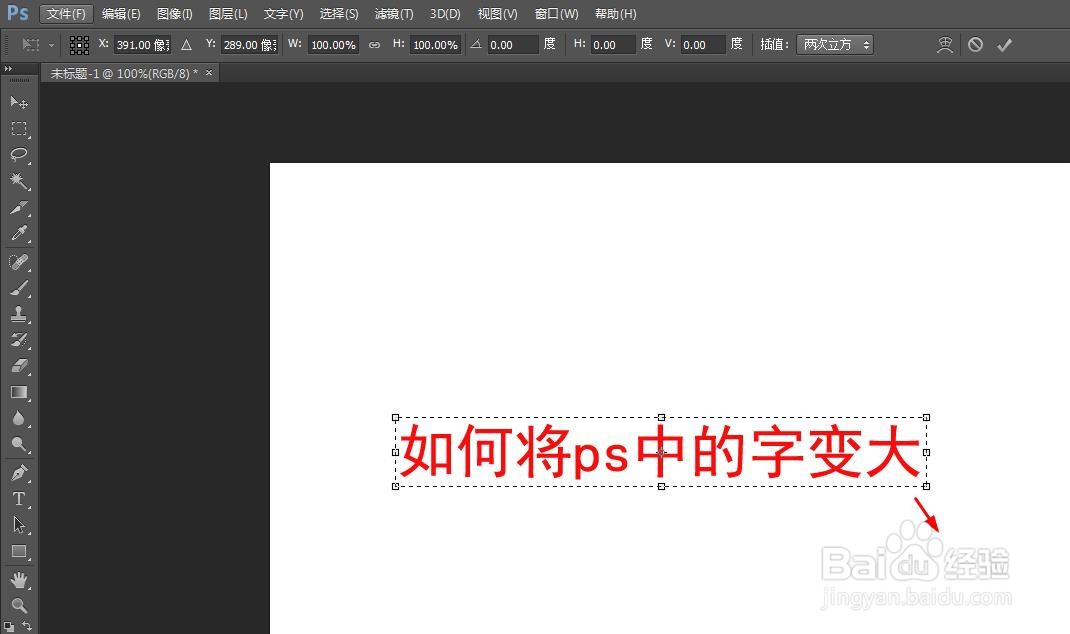The image size is (1070, 634).
Task: Select the Brush tool
Action: 18,288
